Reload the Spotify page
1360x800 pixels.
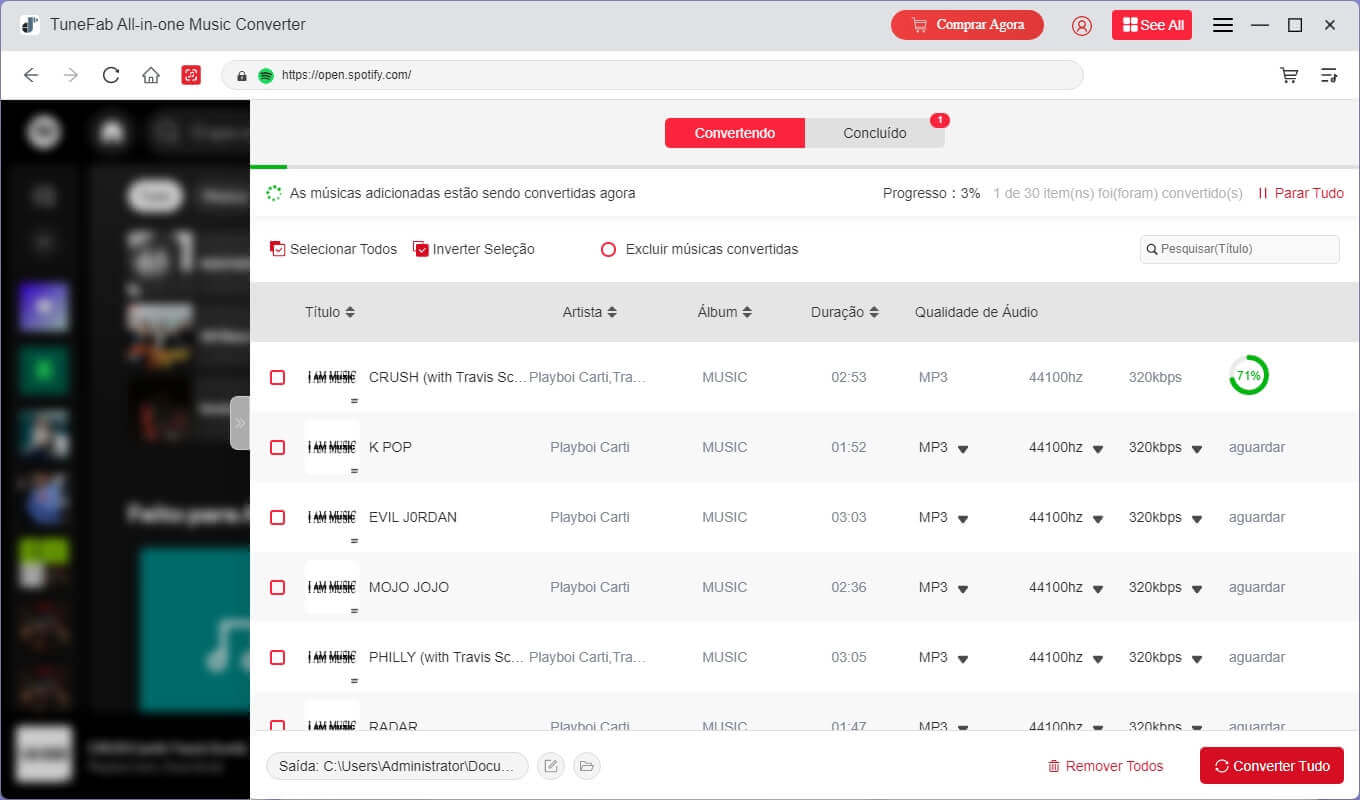click(x=111, y=75)
